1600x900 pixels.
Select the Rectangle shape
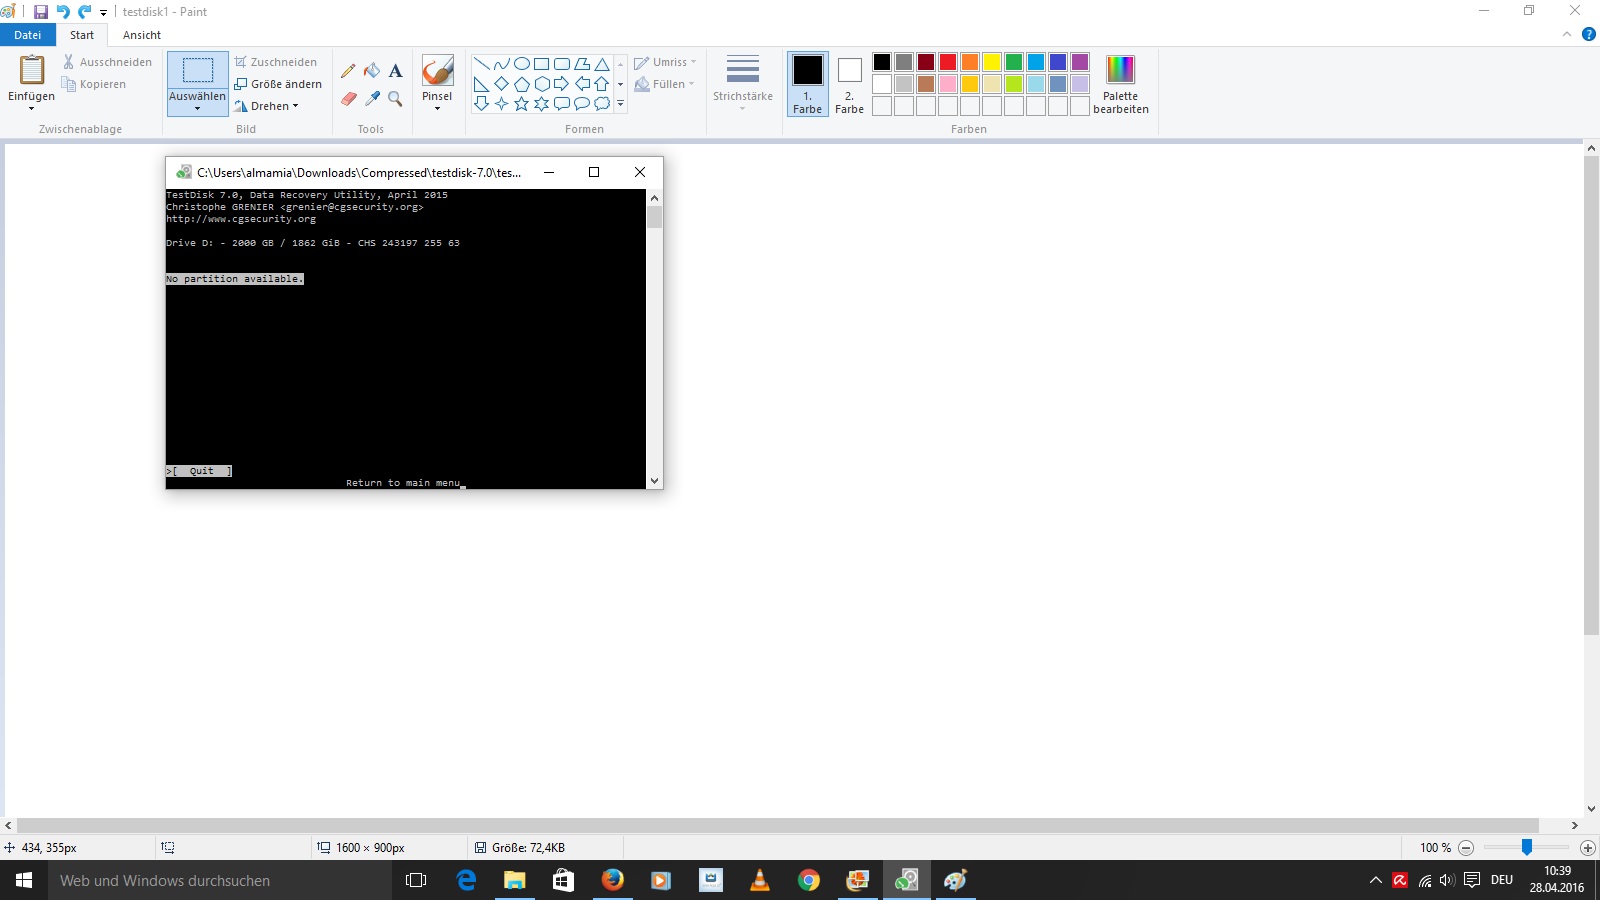click(542, 64)
